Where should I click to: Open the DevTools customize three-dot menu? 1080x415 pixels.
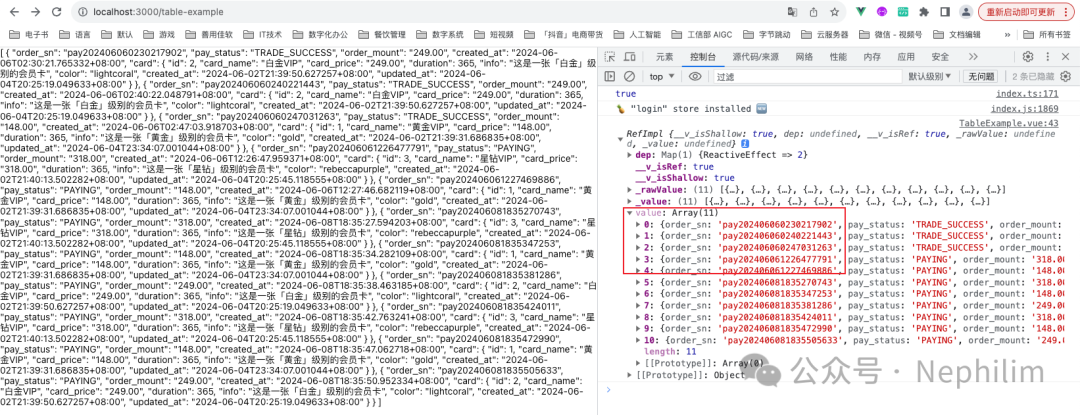click(1047, 56)
